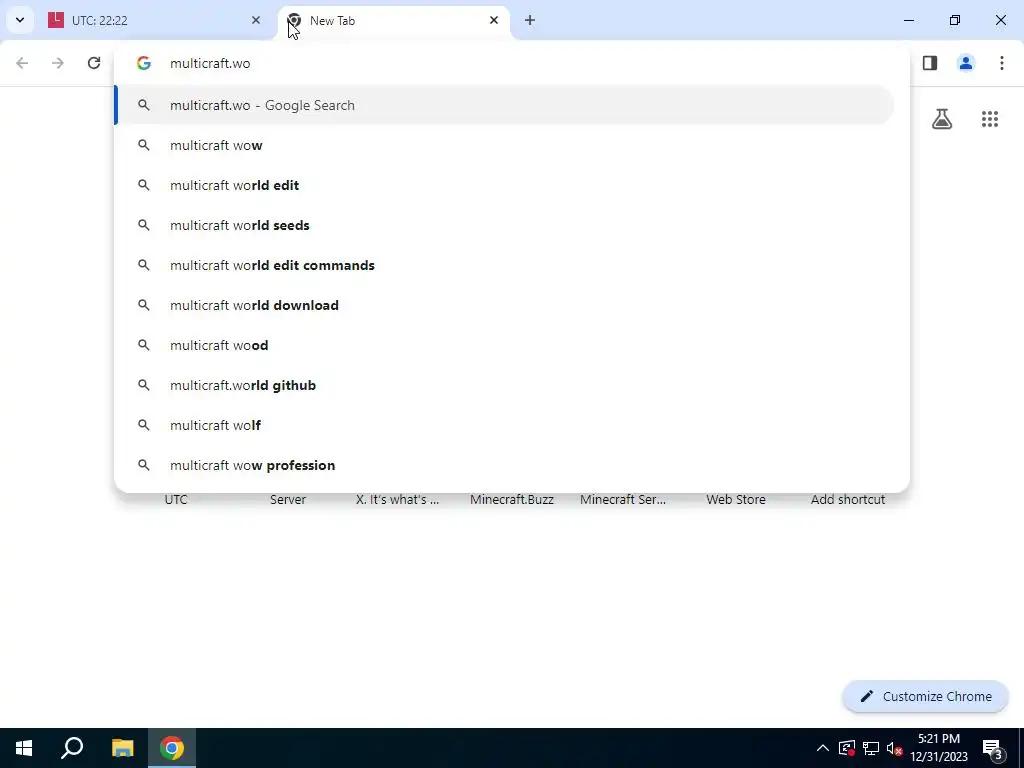Viewport: 1024px width, 768px height.
Task: Open the side panel icon
Action: pyautogui.click(x=930, y=63)
